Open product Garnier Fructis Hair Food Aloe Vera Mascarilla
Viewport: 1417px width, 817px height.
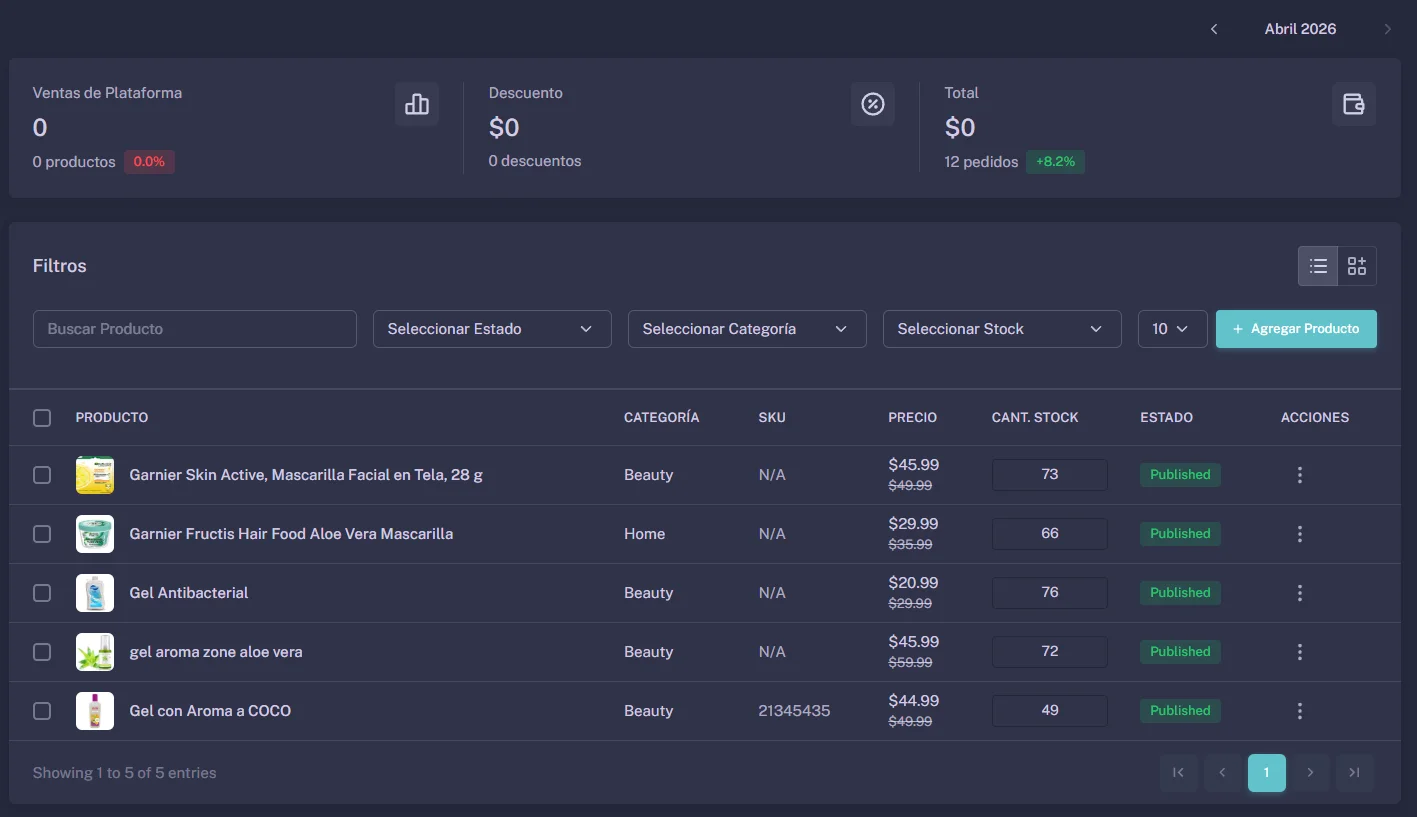[x=291, y=534]
